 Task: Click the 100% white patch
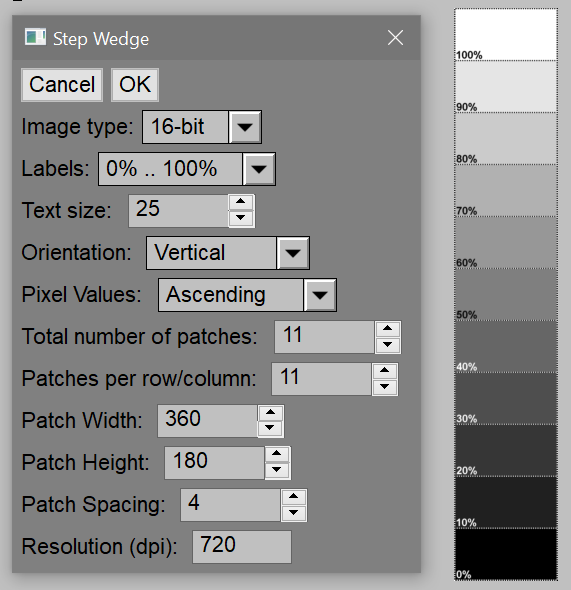[x=506, y=35]
